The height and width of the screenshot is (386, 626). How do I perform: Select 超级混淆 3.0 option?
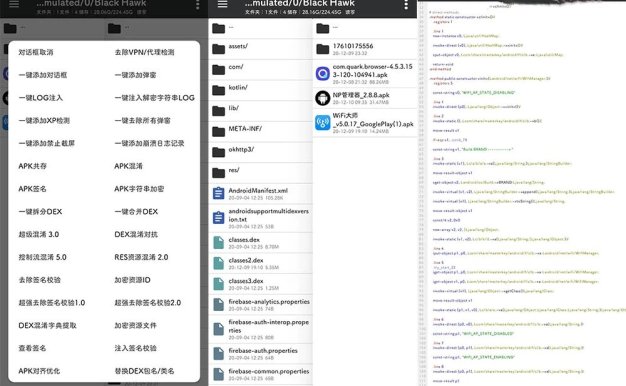click(39, 234)
